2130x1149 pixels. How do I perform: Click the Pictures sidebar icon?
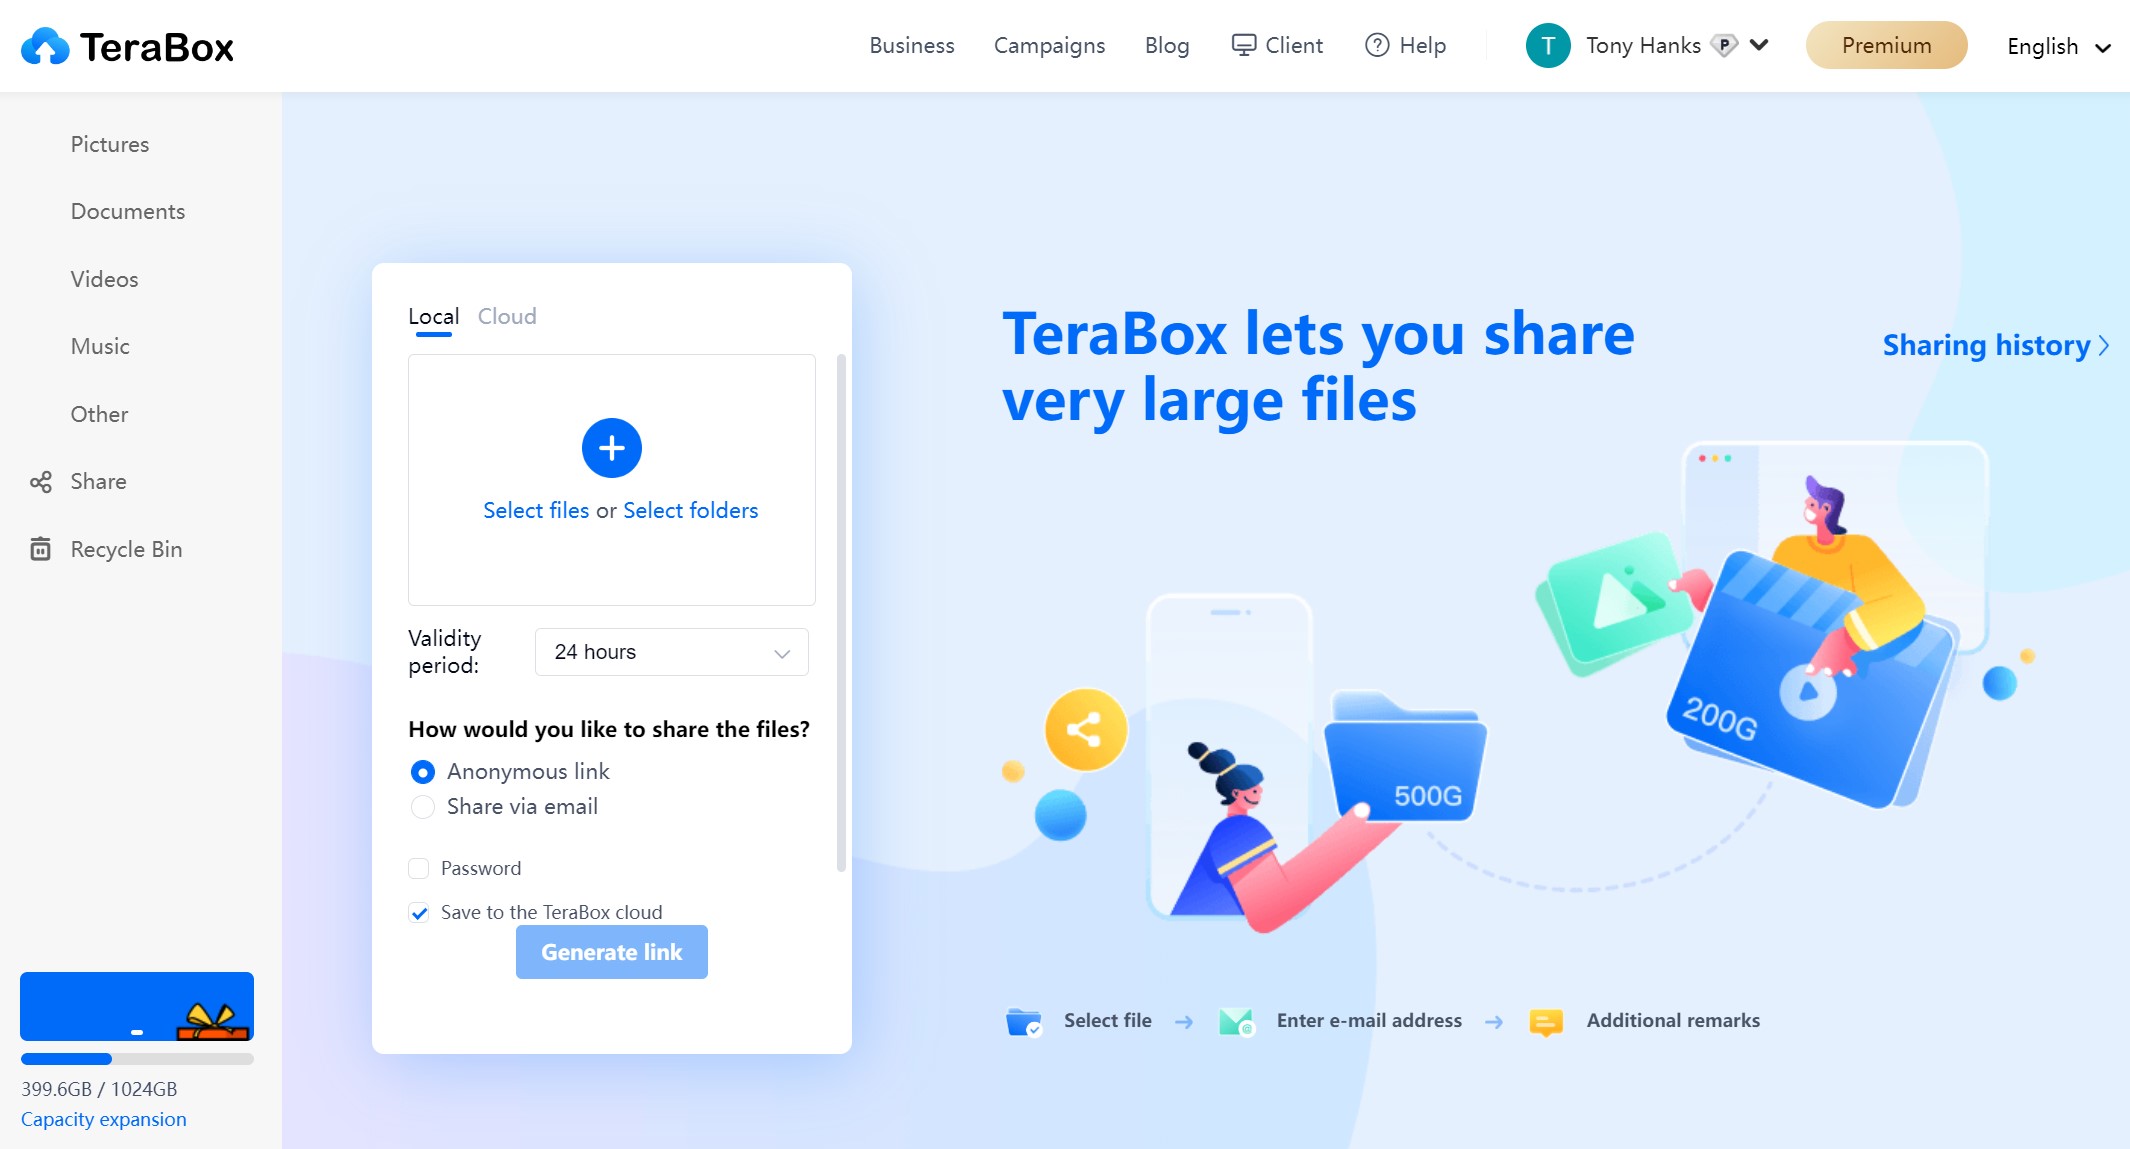click(x=110, y=143)
